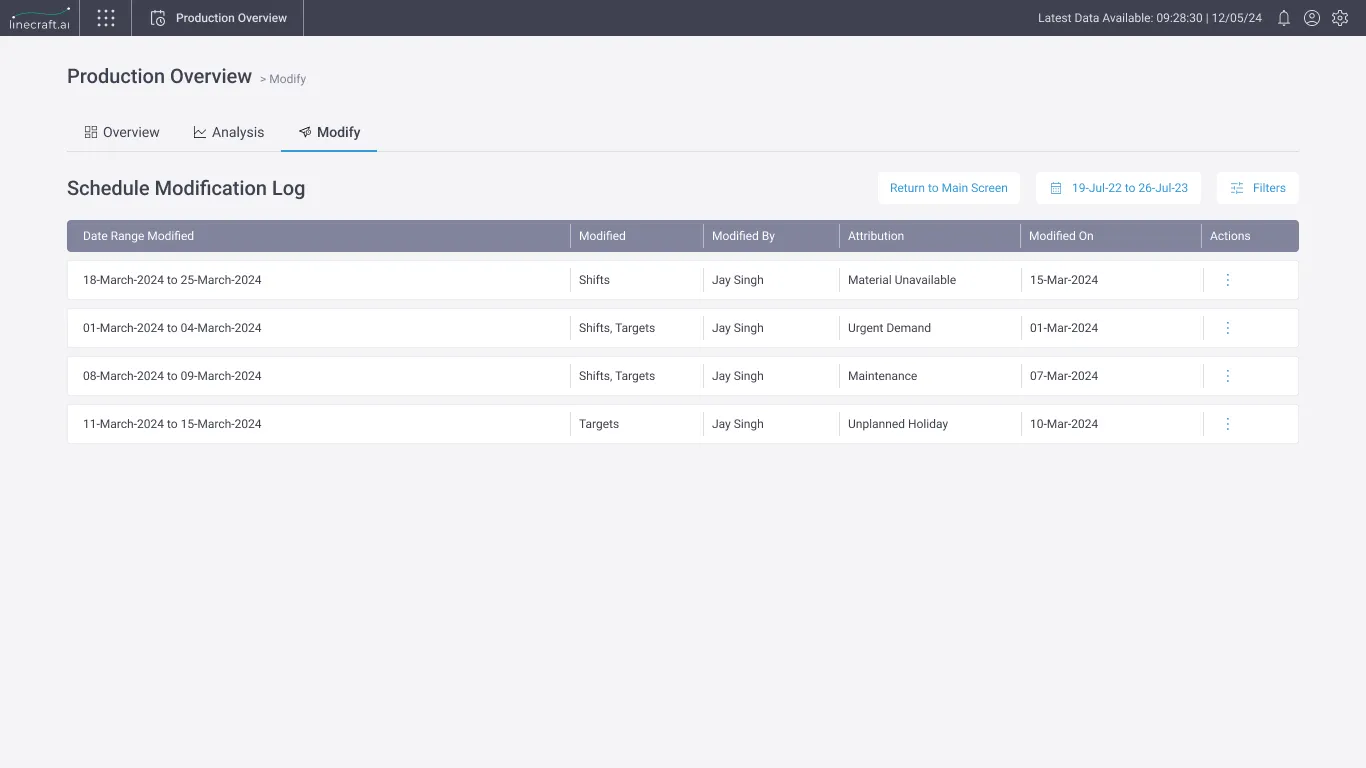Click the Schedule Modification Log heading
Screen dimensions: 1366x768
click(x=186, y=188)
